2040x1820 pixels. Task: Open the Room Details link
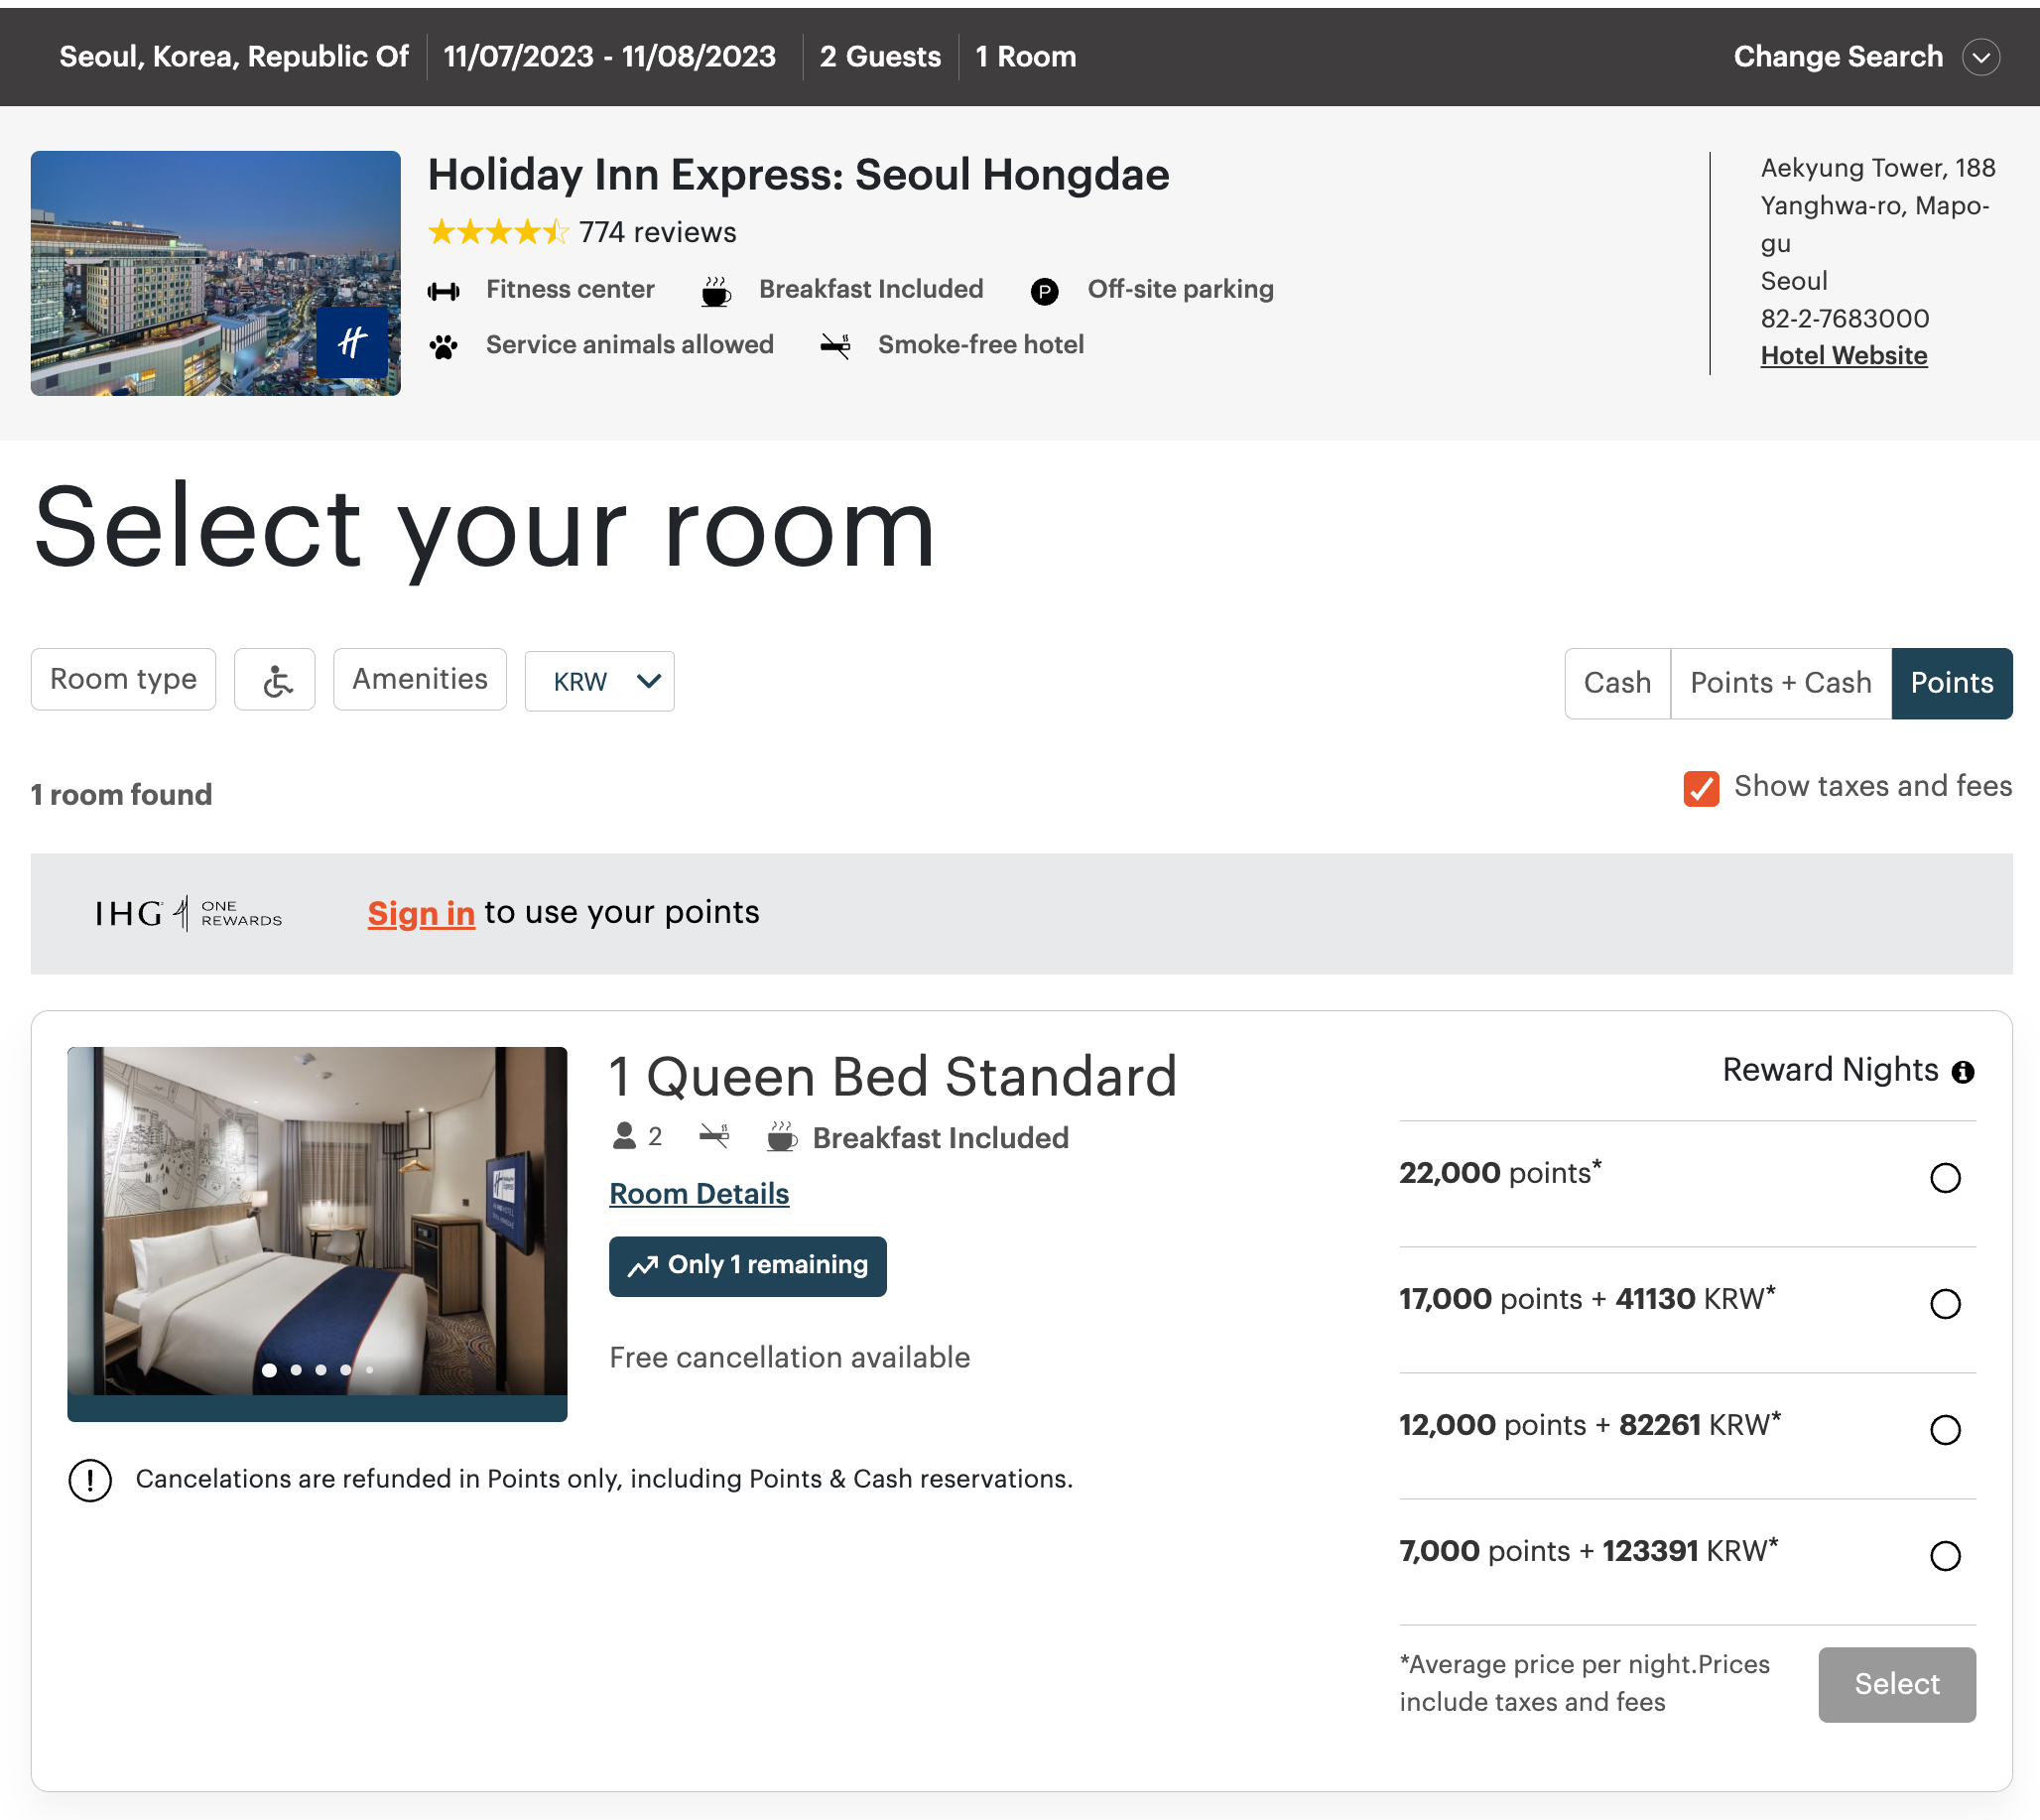pos(699,1193)
